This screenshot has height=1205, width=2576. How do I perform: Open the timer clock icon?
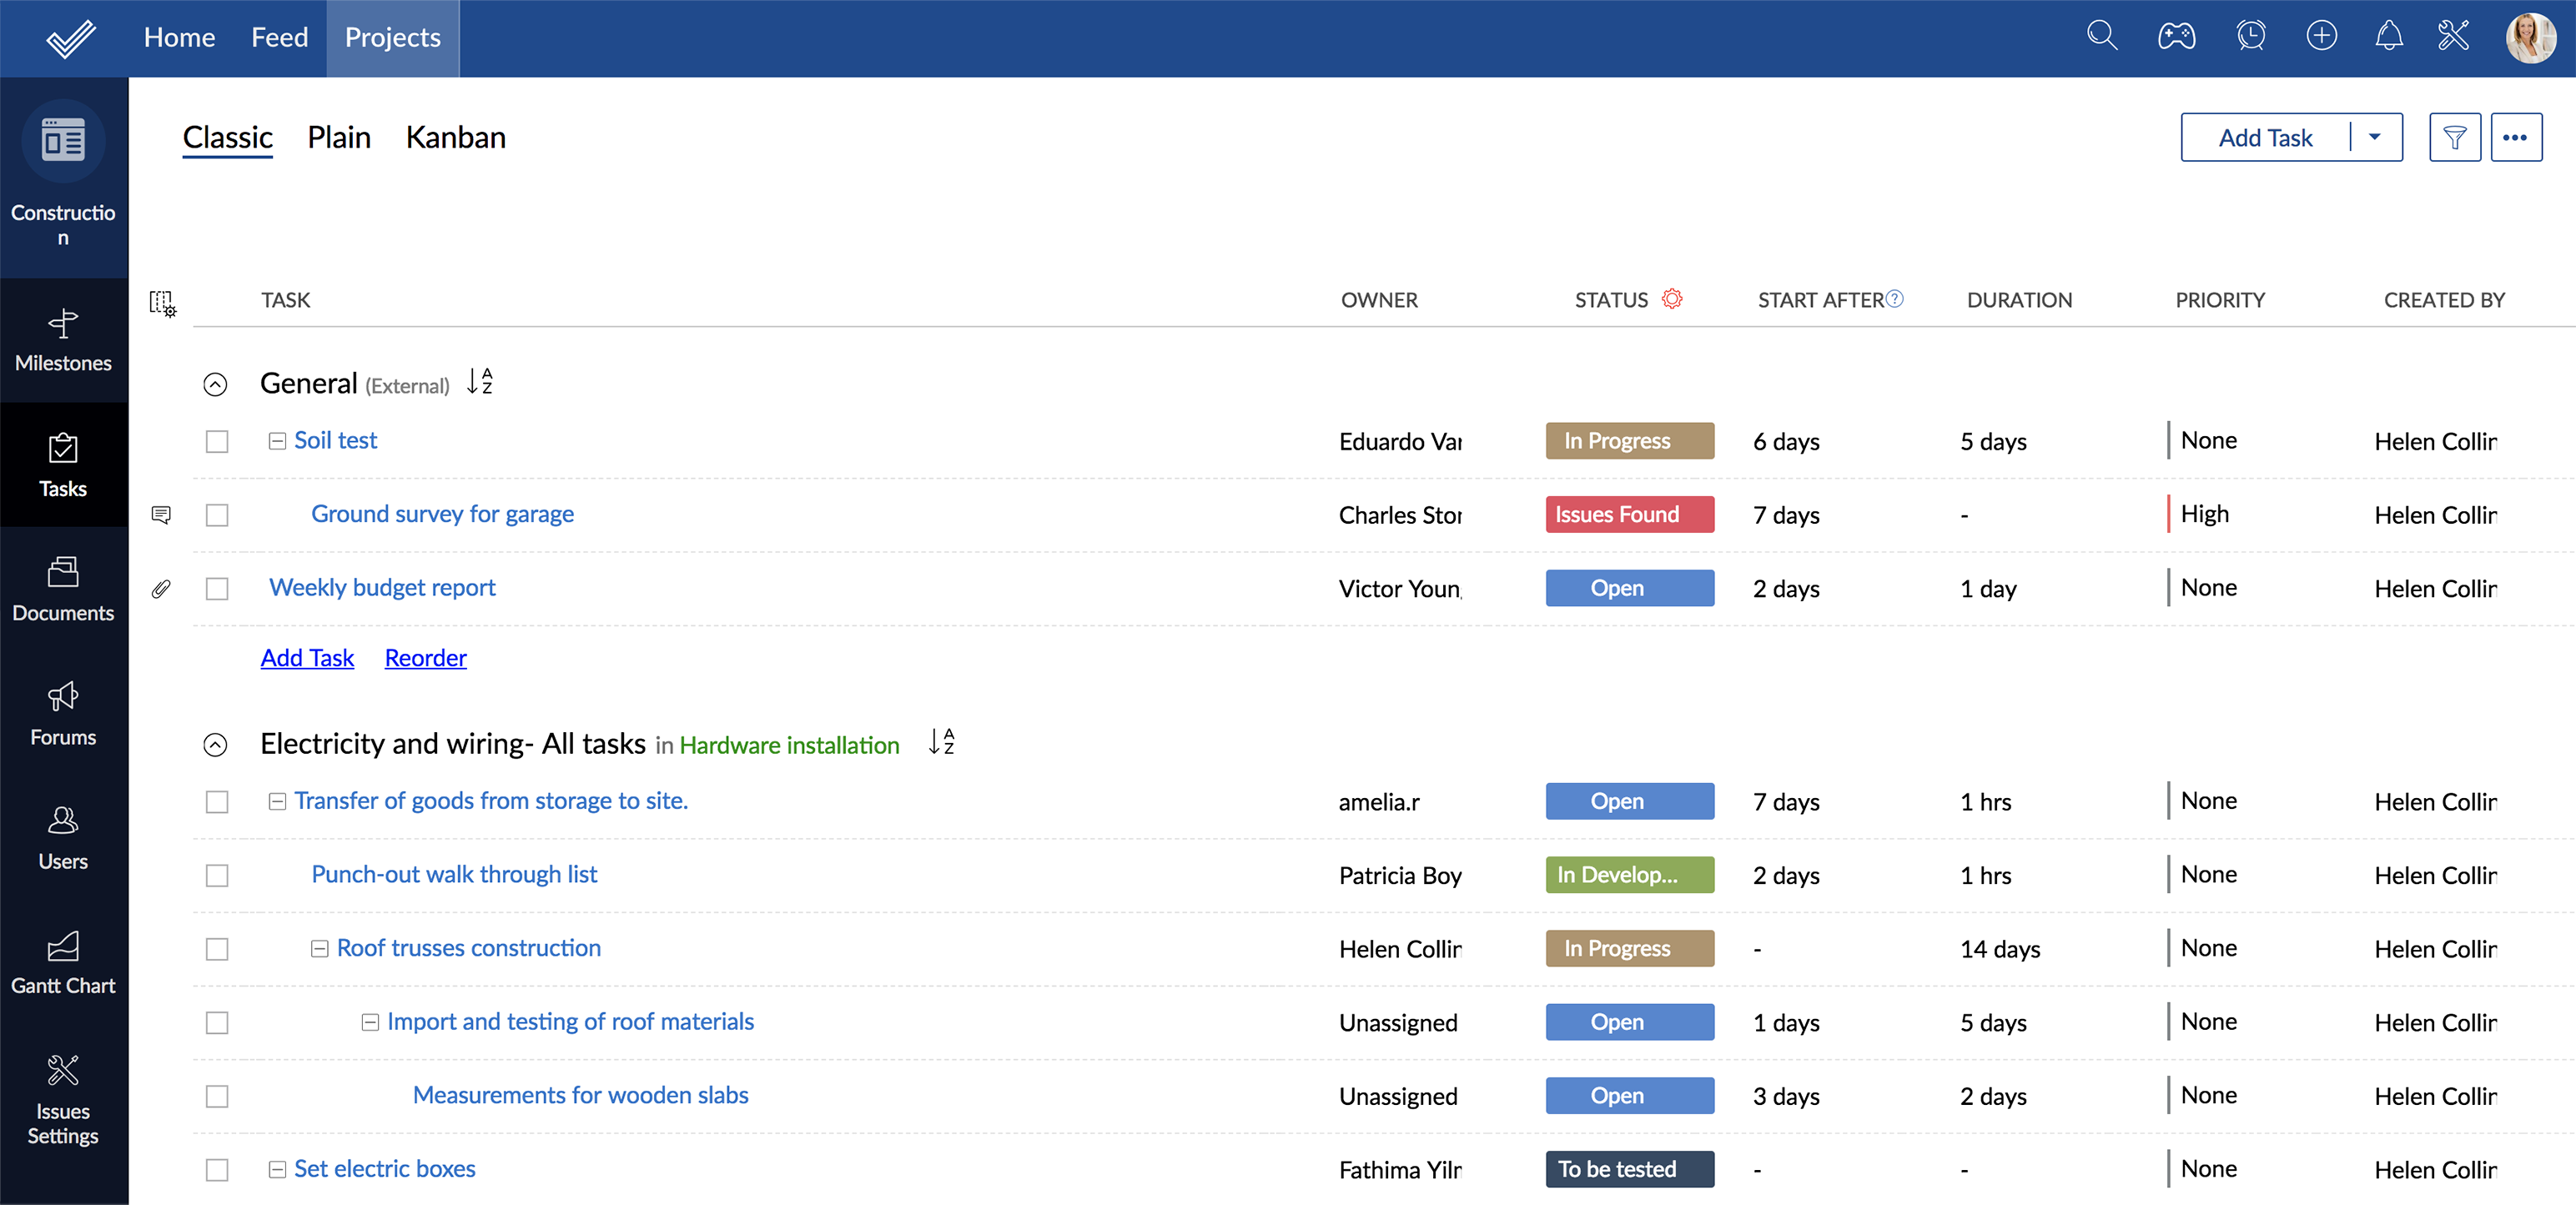coord(2250,37)
